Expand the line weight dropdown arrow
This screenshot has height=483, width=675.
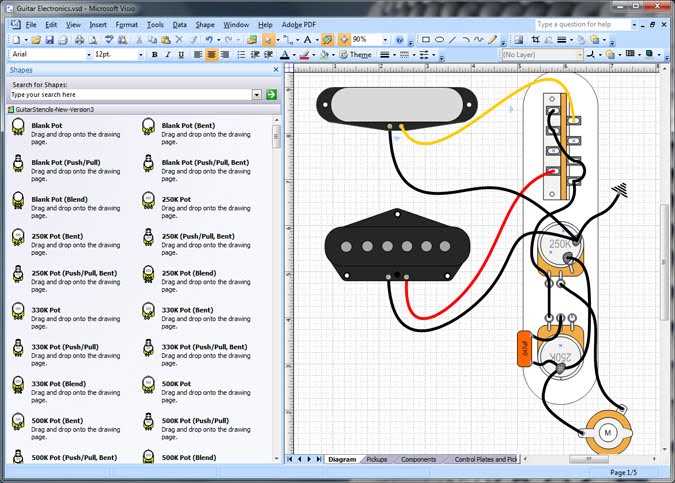click(x=394, y=55)
